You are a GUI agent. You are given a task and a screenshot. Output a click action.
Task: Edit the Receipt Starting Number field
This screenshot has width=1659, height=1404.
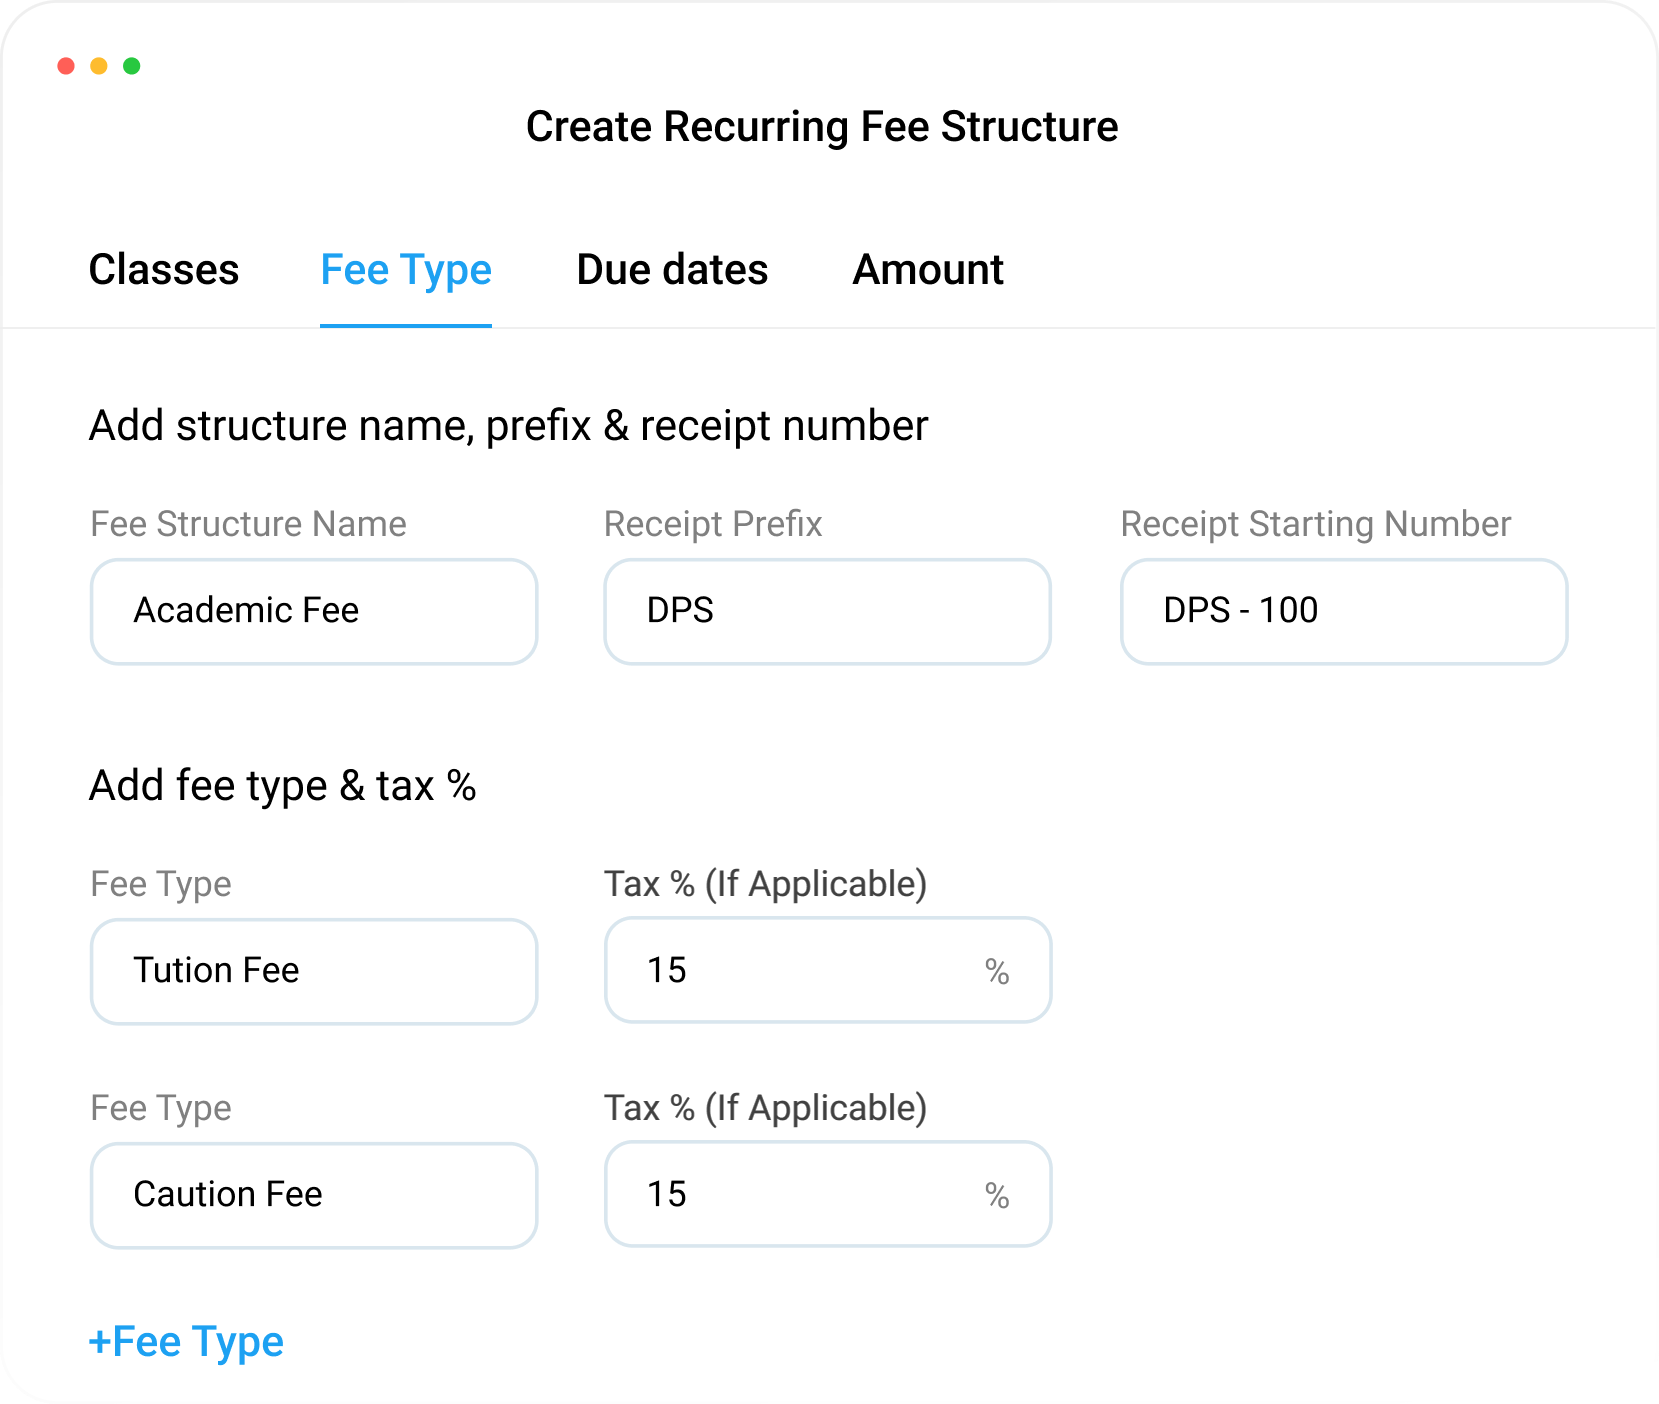pyautogui.click(x=1343, y=611)
